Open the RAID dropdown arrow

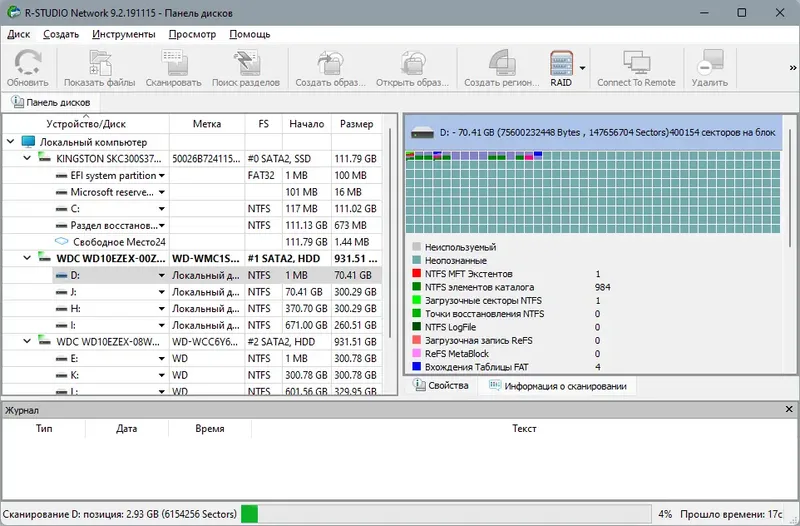coord(582,68)
